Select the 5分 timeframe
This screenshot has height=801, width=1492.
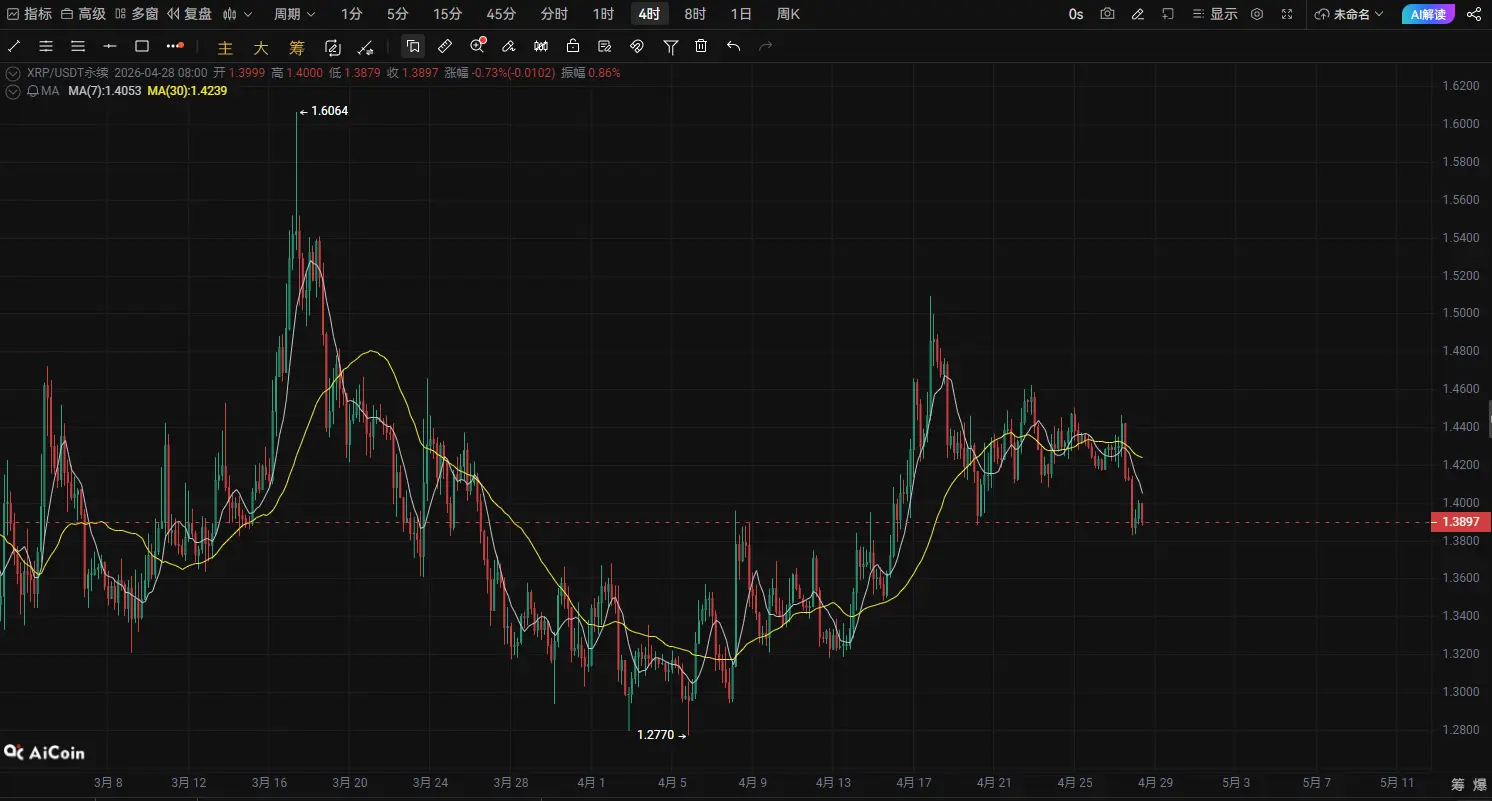[x=398, y=14]
